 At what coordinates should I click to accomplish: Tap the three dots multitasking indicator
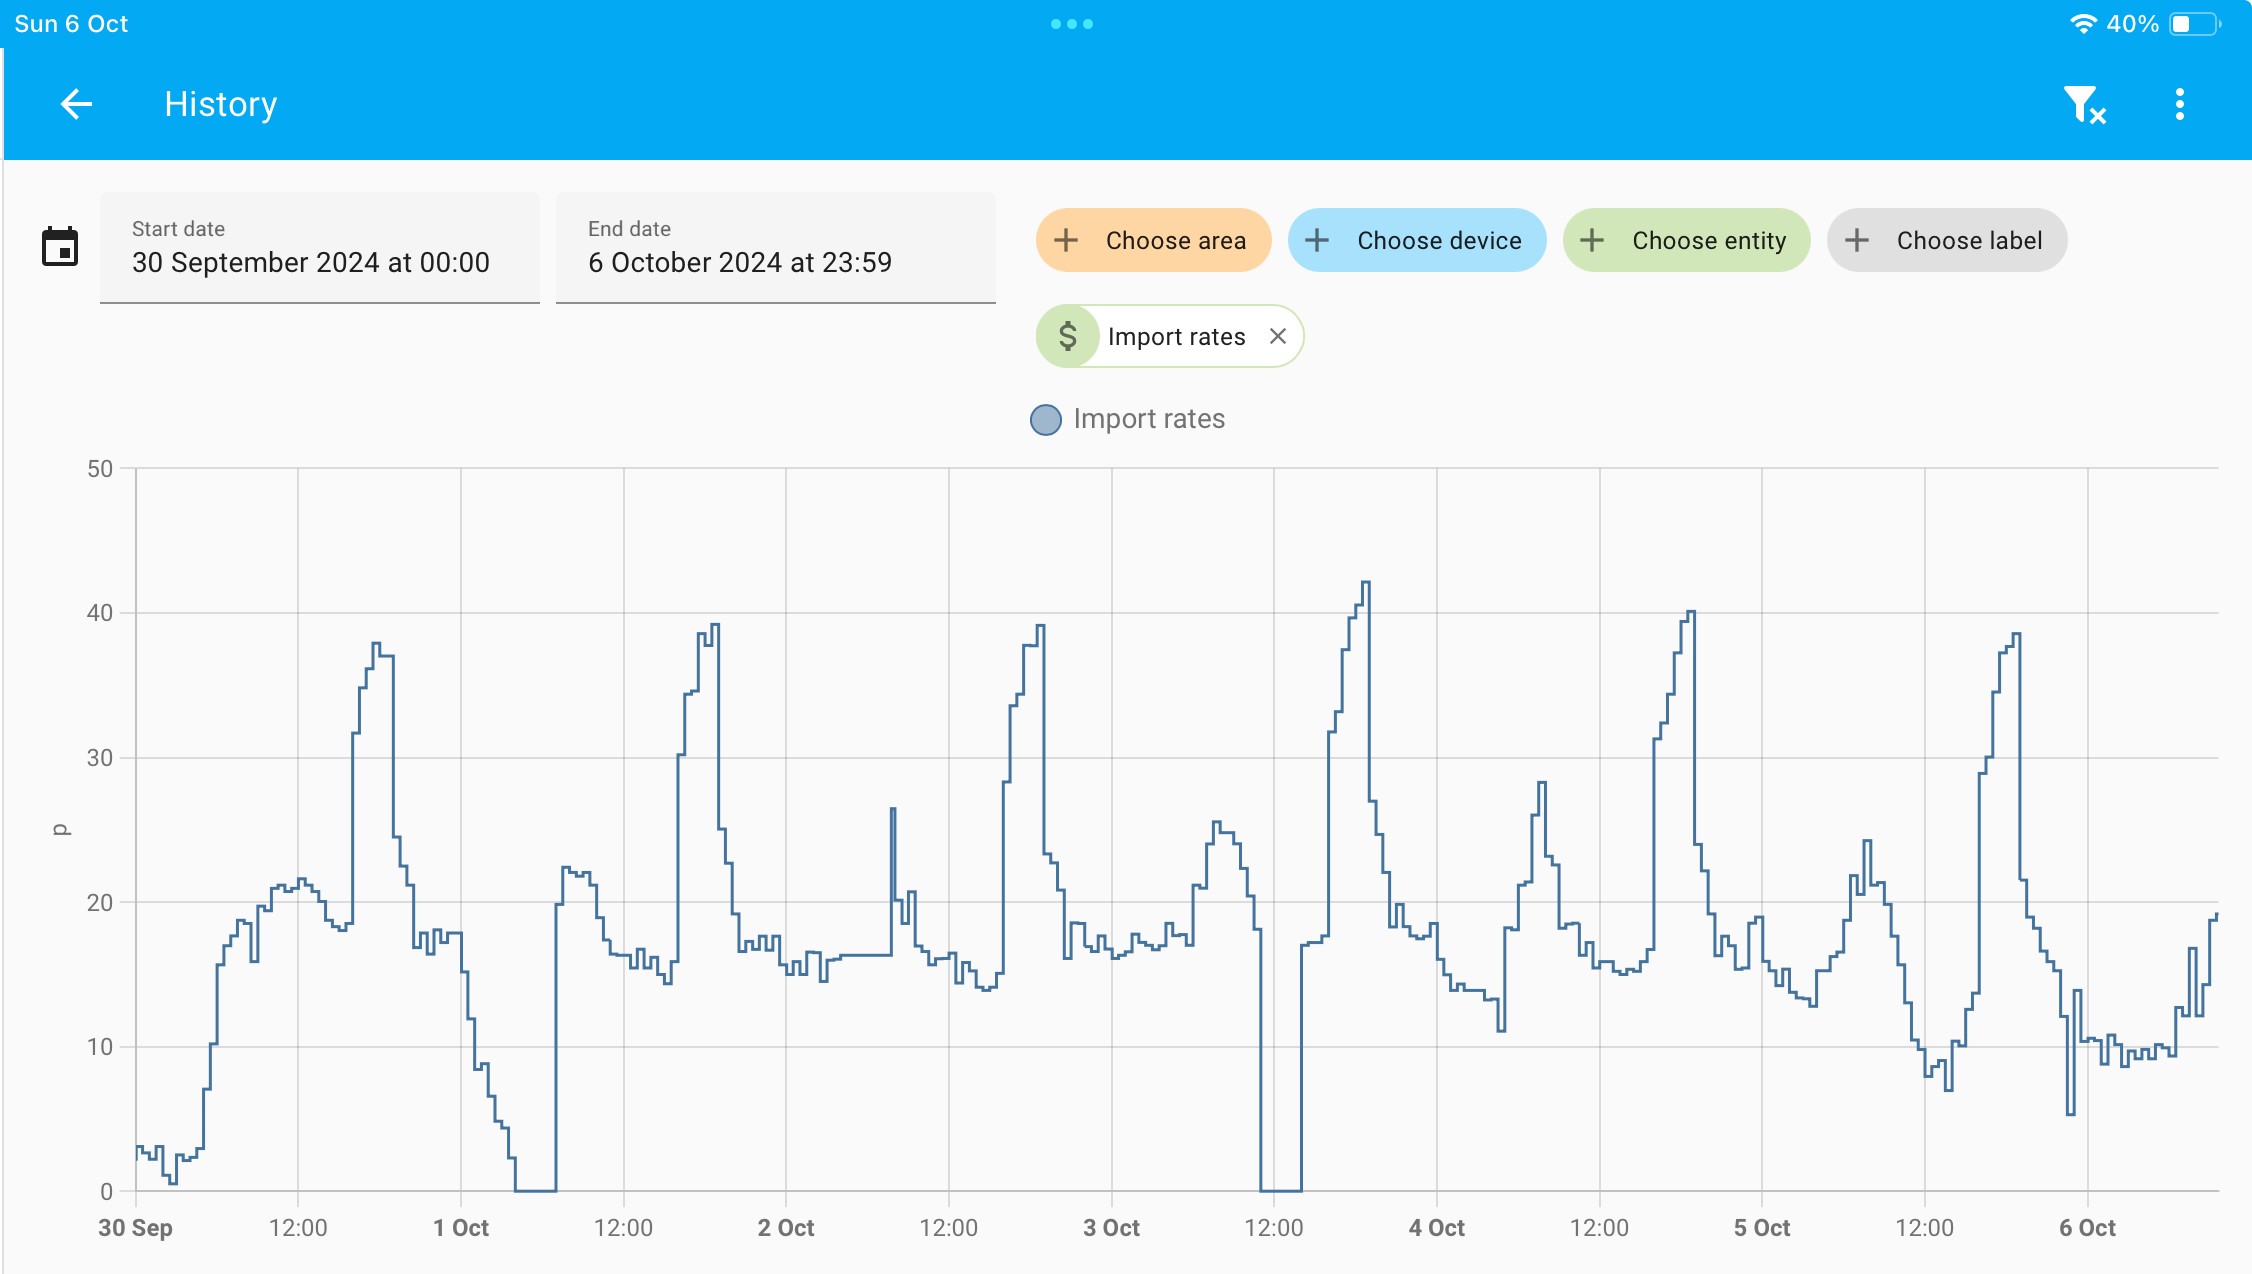tap(1072, 24)
